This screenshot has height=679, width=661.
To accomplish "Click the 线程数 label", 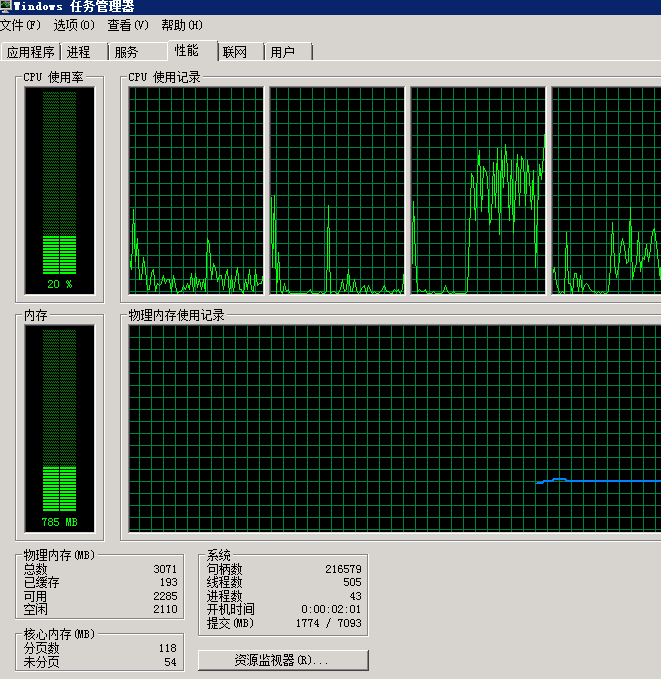I will coord(224,582).
